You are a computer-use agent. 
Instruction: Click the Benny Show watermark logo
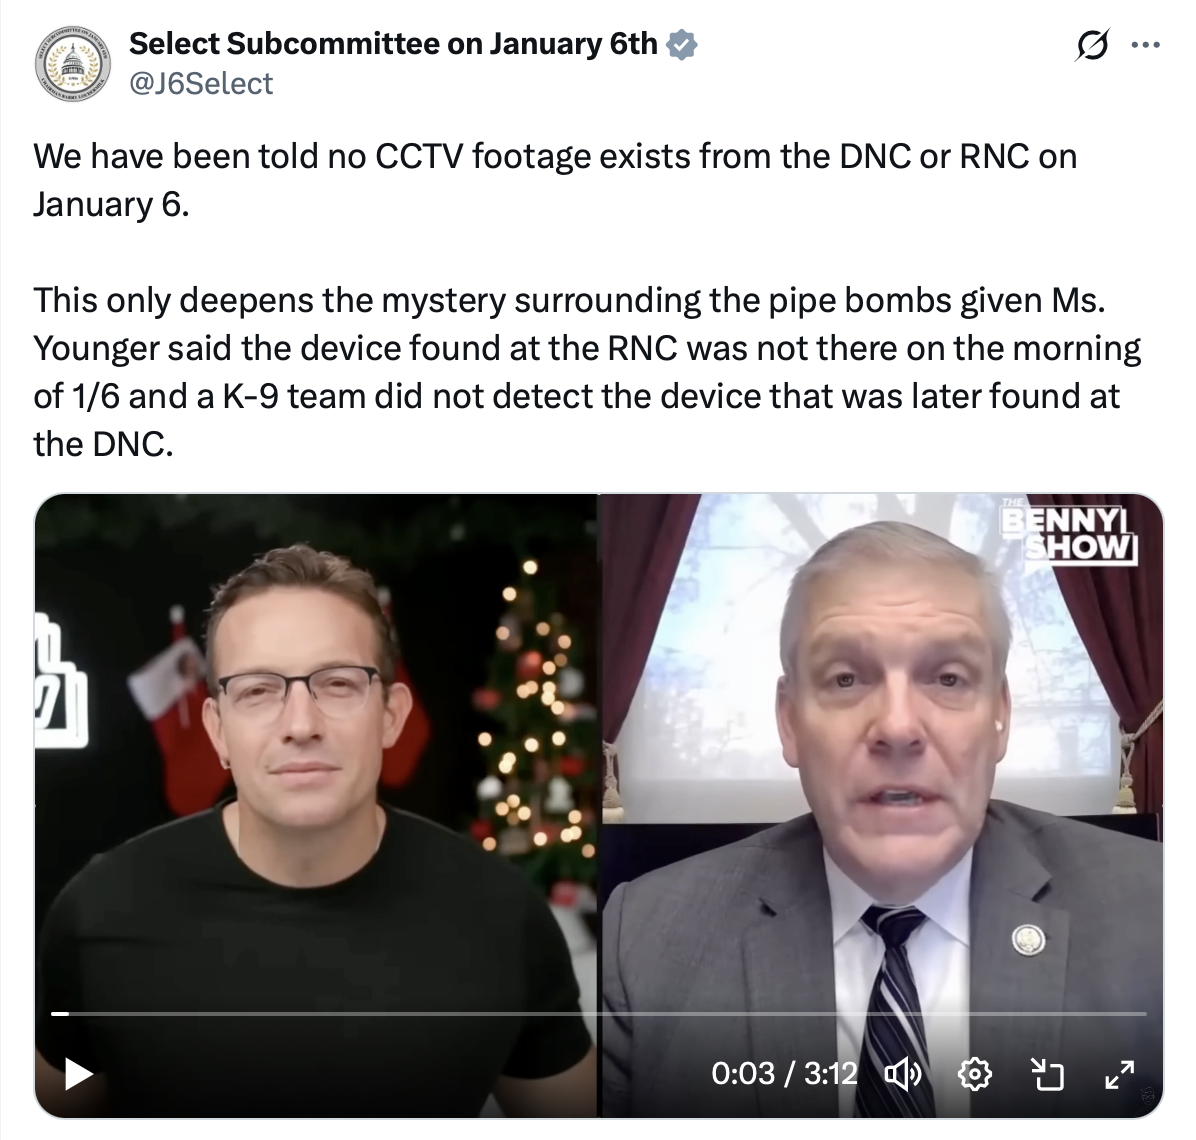click(x=1069, y=532)
